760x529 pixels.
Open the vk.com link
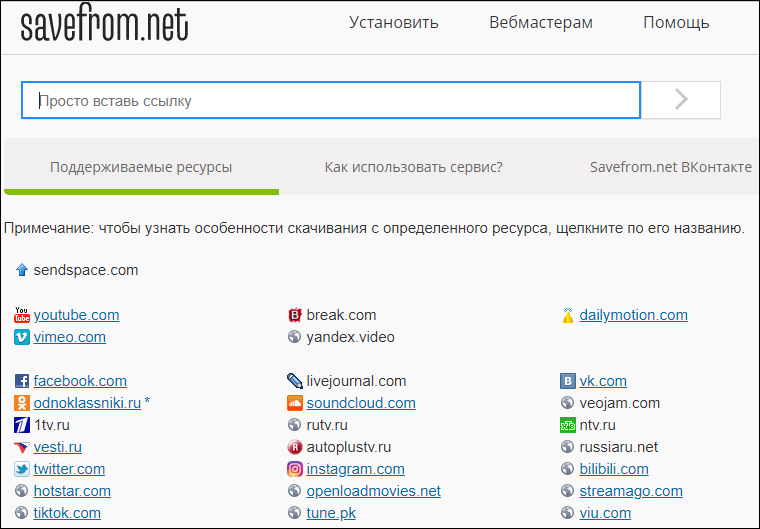pyautogui.click(x=603, y=381)
